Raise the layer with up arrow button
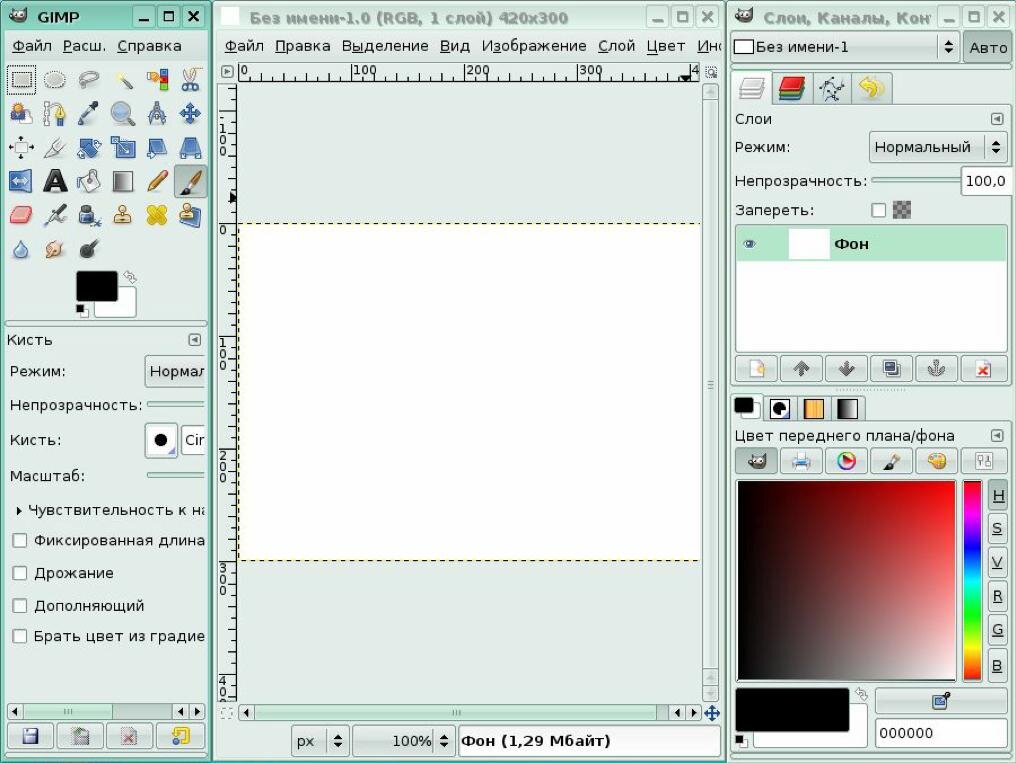This screenshot has height=763, width=1016. pos(802,369)
